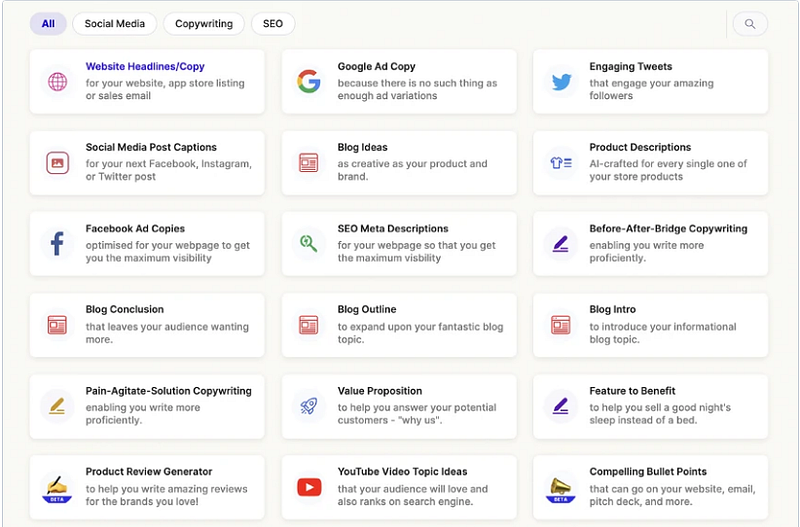This screenshot has height=527, width=800.
Task: Open the Blog Outline template
Action: 399,325
